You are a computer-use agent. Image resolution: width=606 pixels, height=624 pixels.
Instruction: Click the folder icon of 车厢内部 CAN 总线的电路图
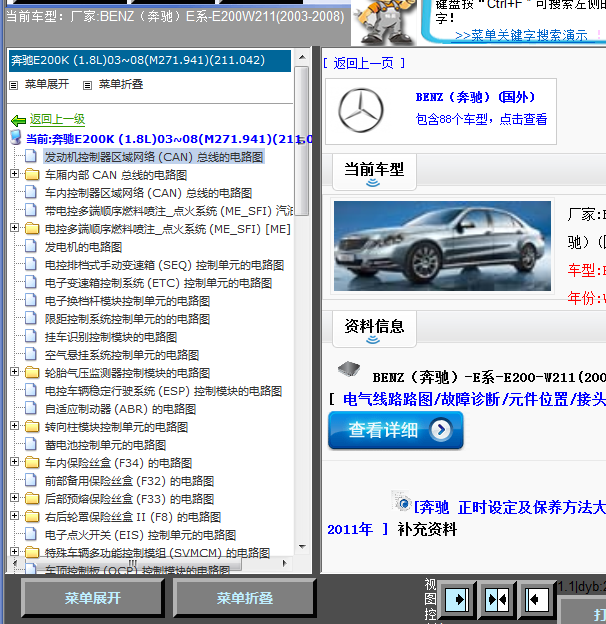tap(32, 174)
